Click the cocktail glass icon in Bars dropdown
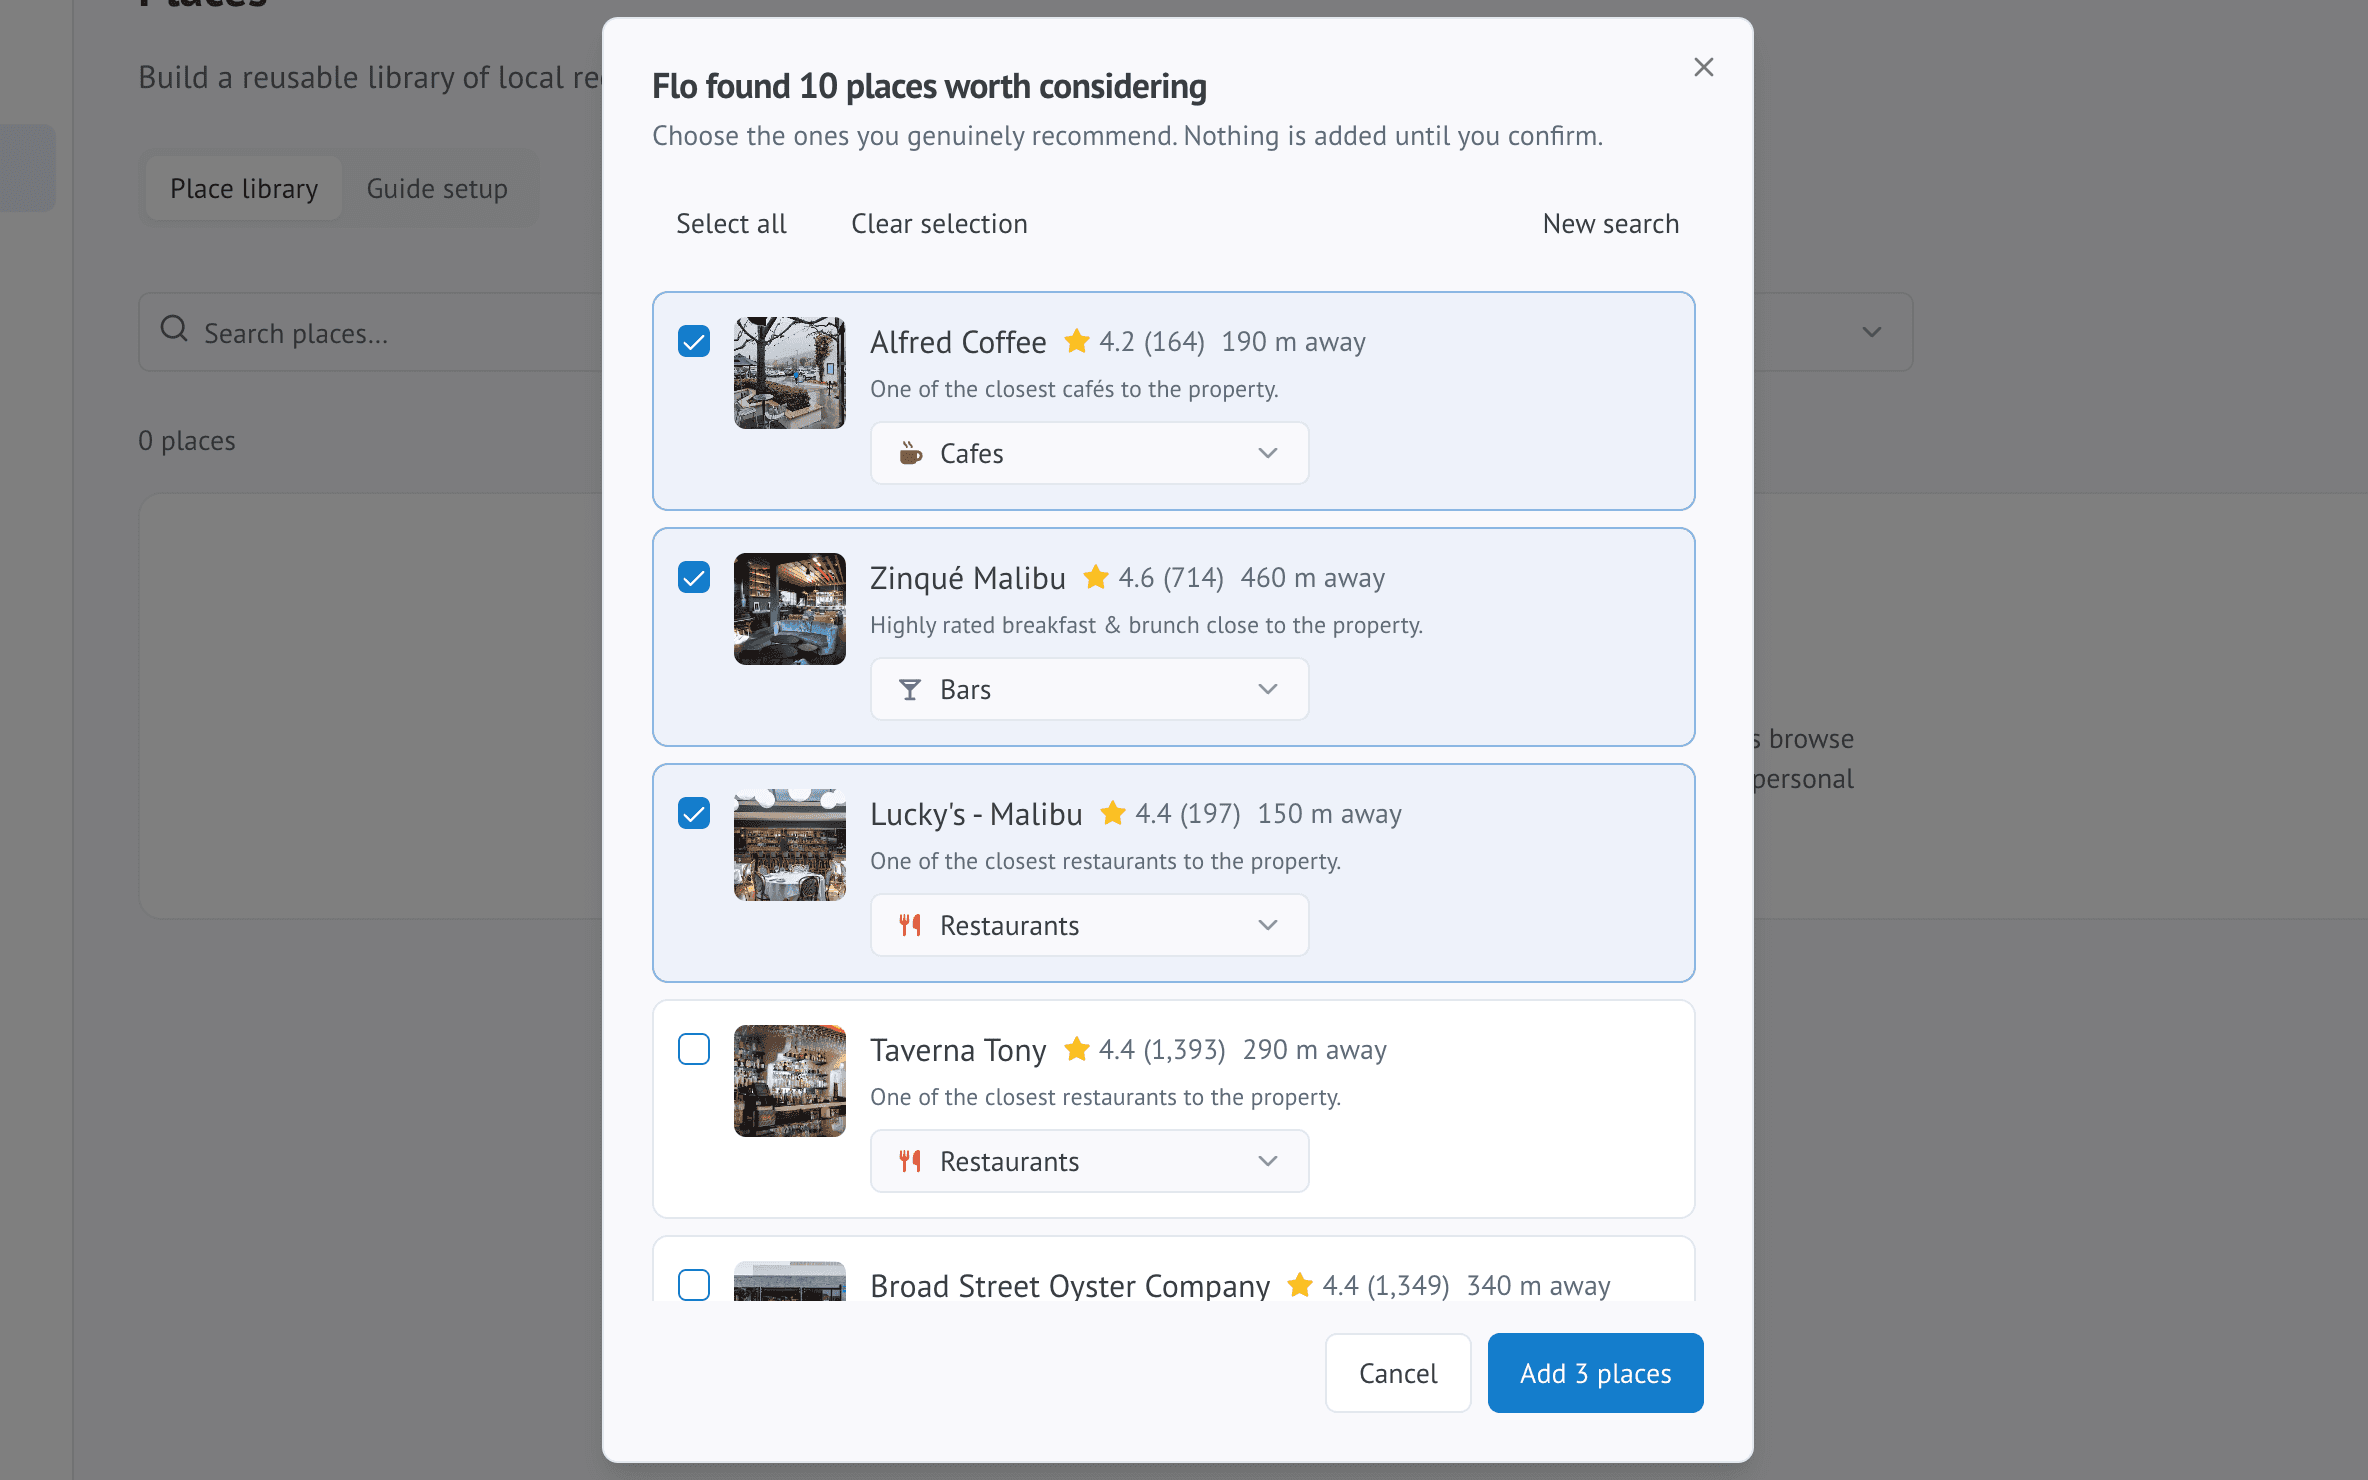The image size is (2368, 1480). [910, 689]
